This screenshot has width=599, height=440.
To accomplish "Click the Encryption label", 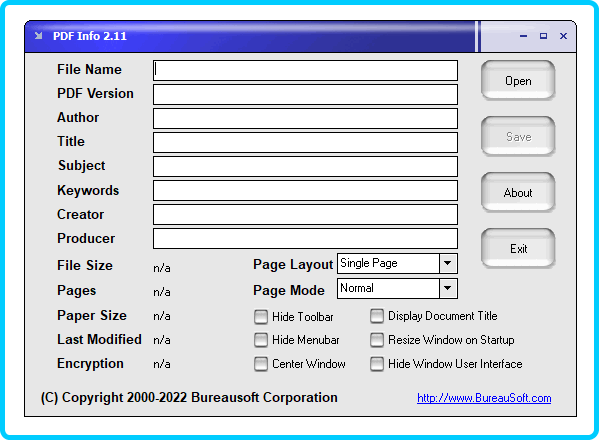I will pyautogui.click(x=90, y=364).
